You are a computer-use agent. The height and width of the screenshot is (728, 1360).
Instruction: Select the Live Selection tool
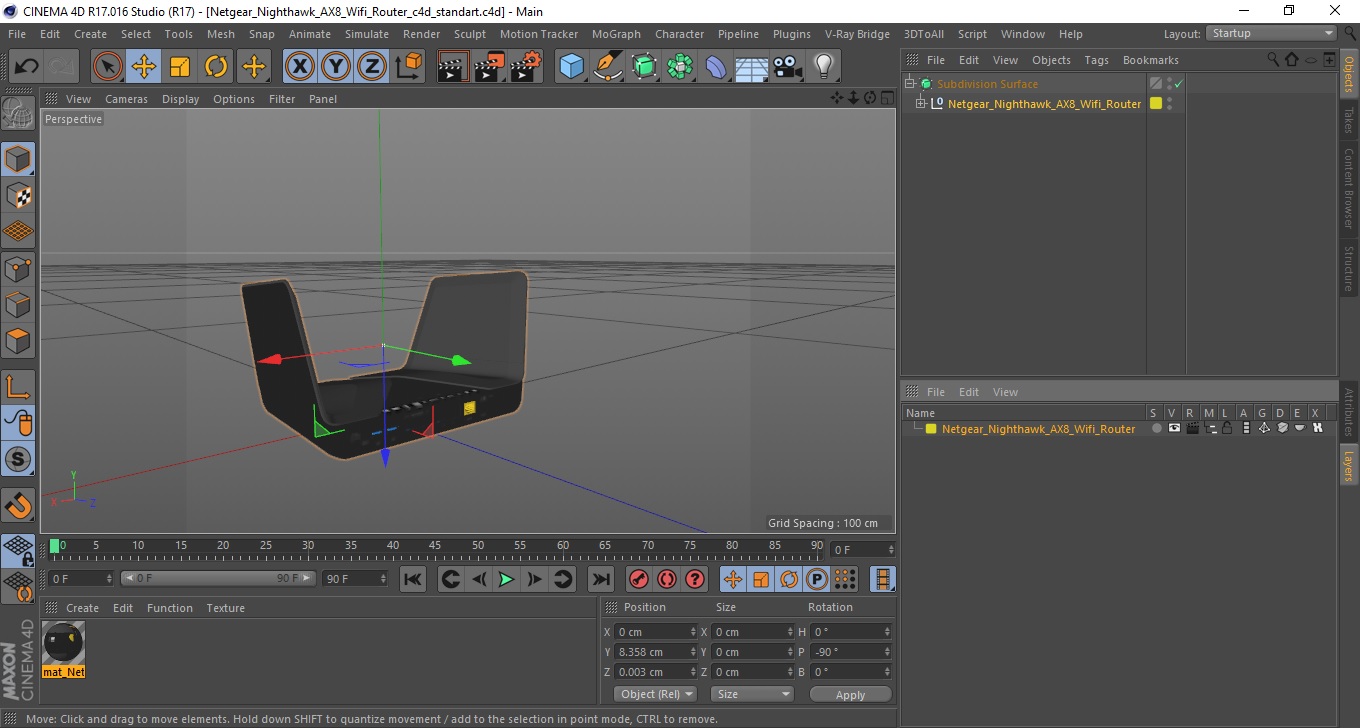[108, 67]
